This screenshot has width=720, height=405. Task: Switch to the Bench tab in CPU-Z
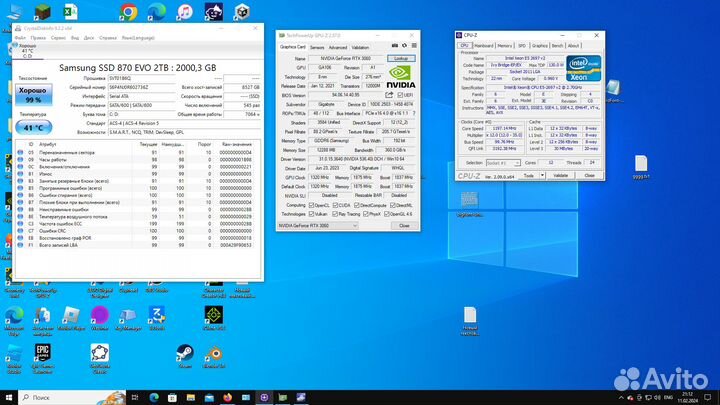[557, 45]
